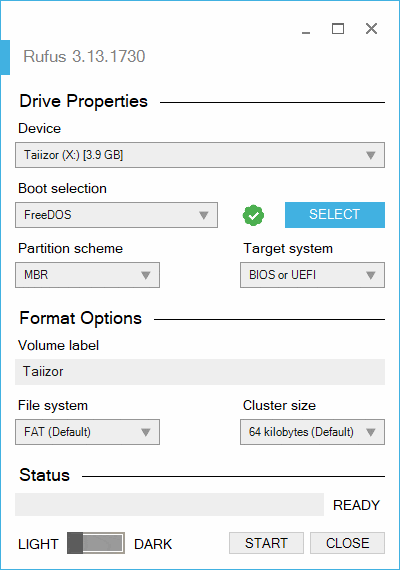Click the Device dropdown arrow

pyautogui.click(x=371, y=156)
